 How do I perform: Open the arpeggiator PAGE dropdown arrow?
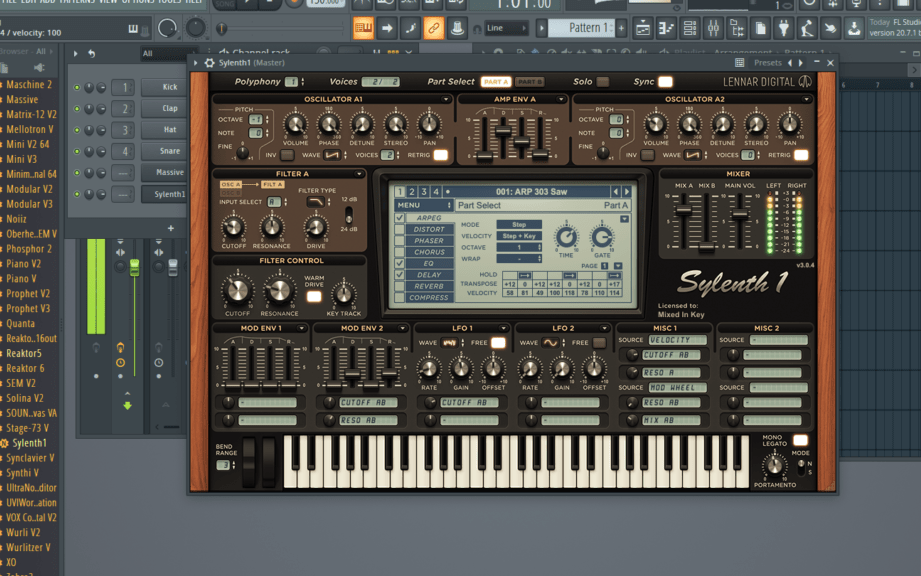click(618, 266)
